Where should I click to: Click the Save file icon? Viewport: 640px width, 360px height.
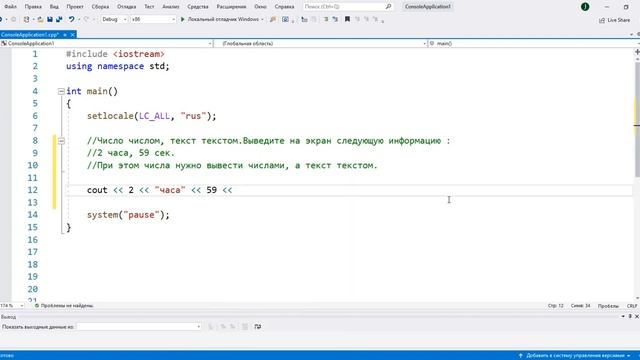(x=50, y=19)
